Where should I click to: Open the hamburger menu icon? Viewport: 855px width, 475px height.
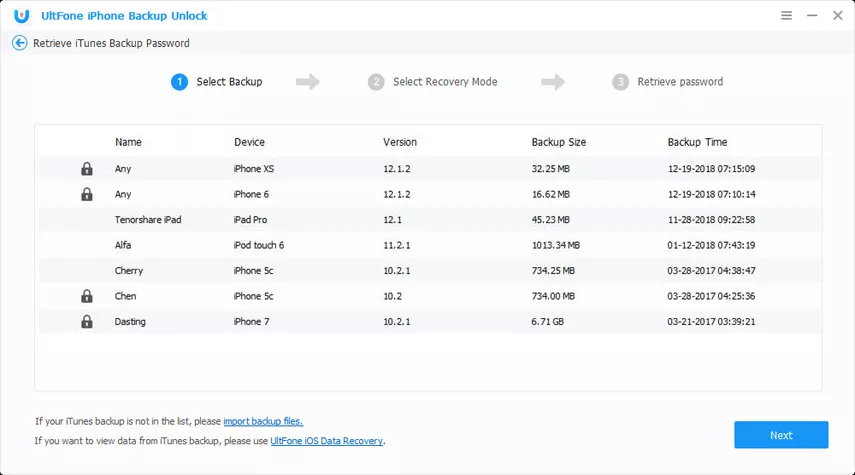pos(786,15)
